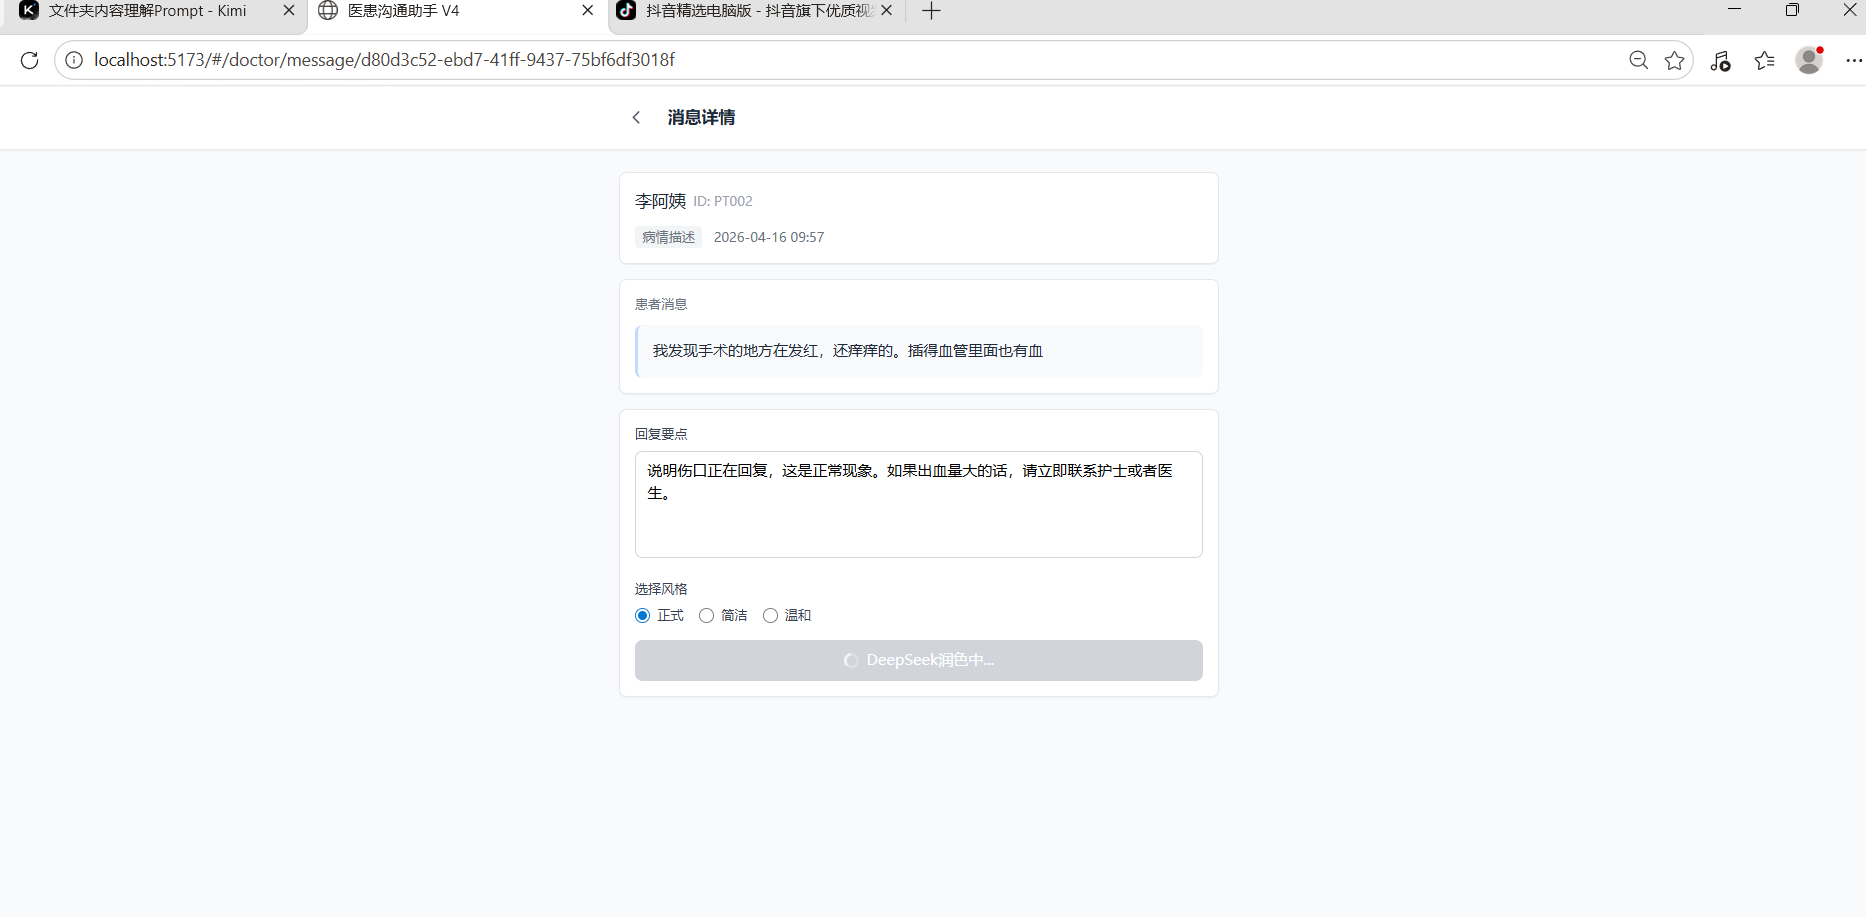
Task: Open browser settings three-dot menu
Action: click(1853, 60)
